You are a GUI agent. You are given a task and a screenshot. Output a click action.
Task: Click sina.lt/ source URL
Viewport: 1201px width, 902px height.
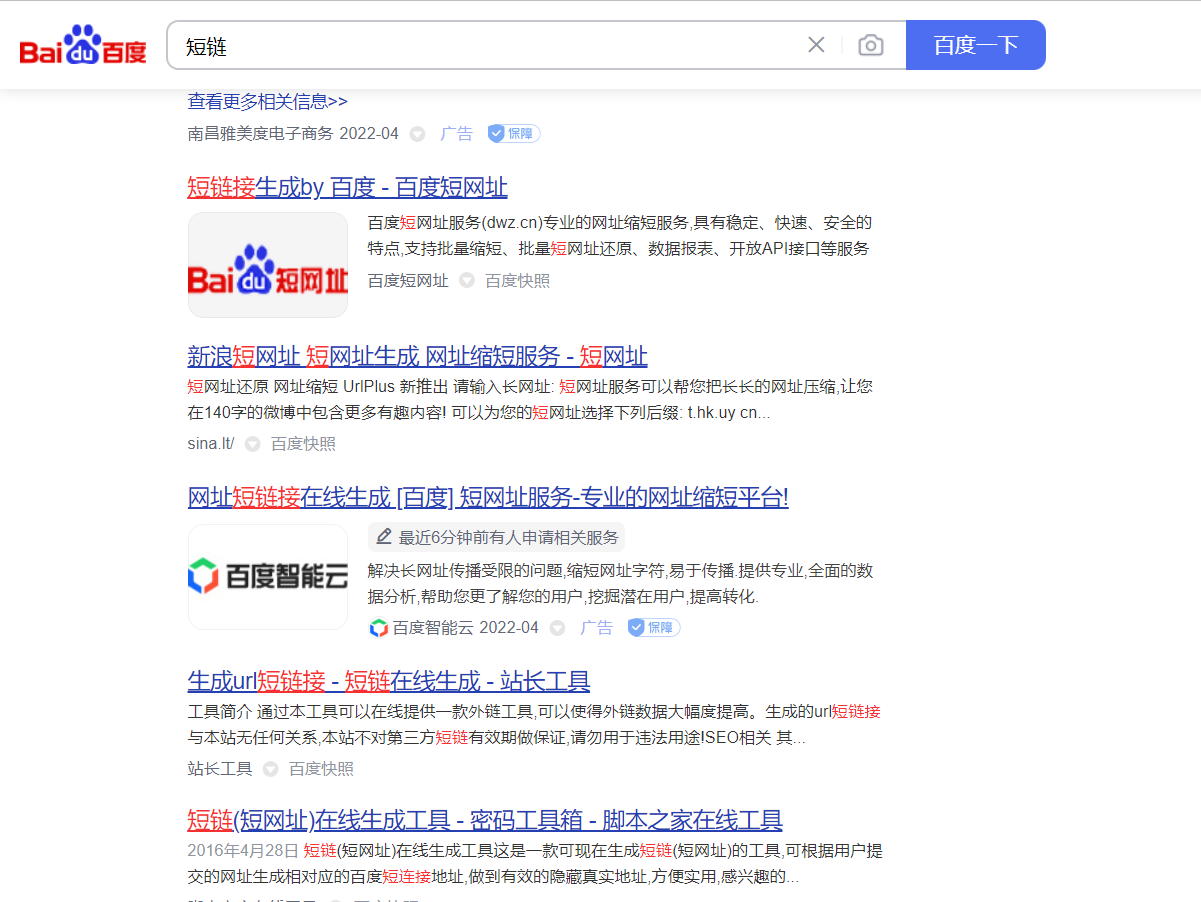point(211,443)
